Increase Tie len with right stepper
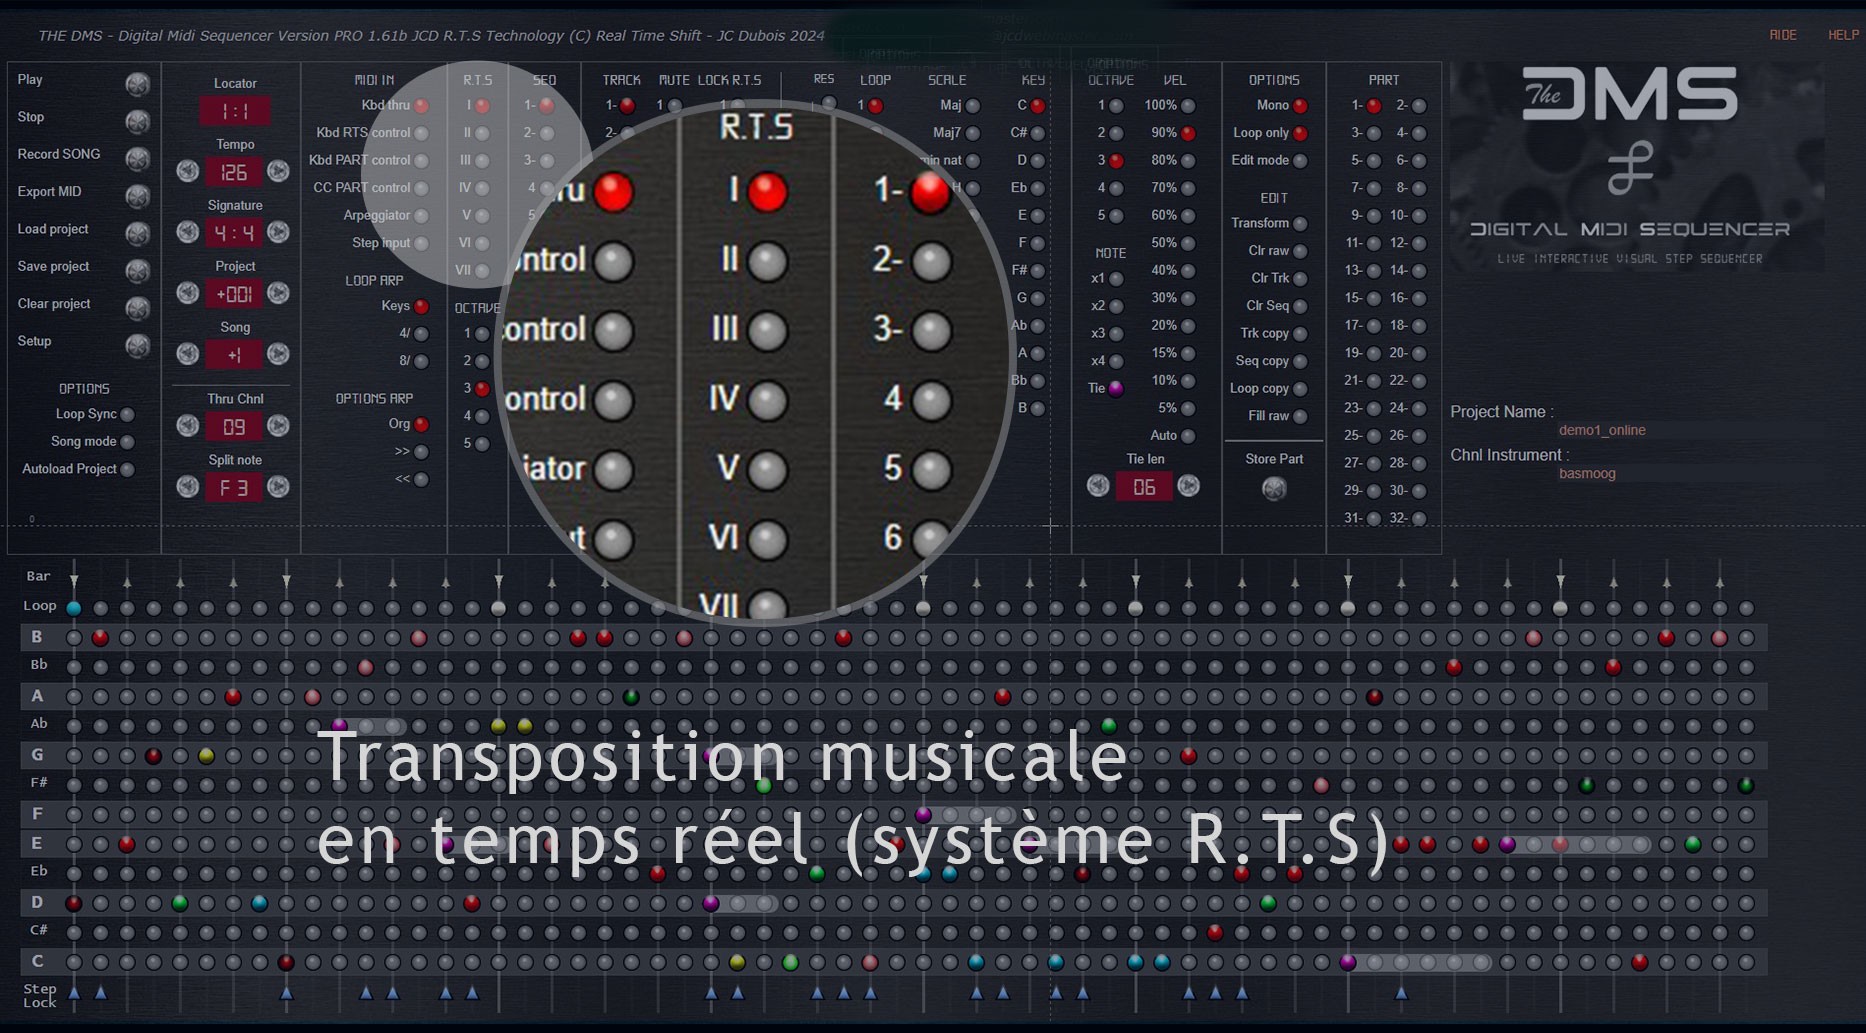The width and height of the screenshot is (1866, 1033). pyautogui.click(x=1188, y=486)
